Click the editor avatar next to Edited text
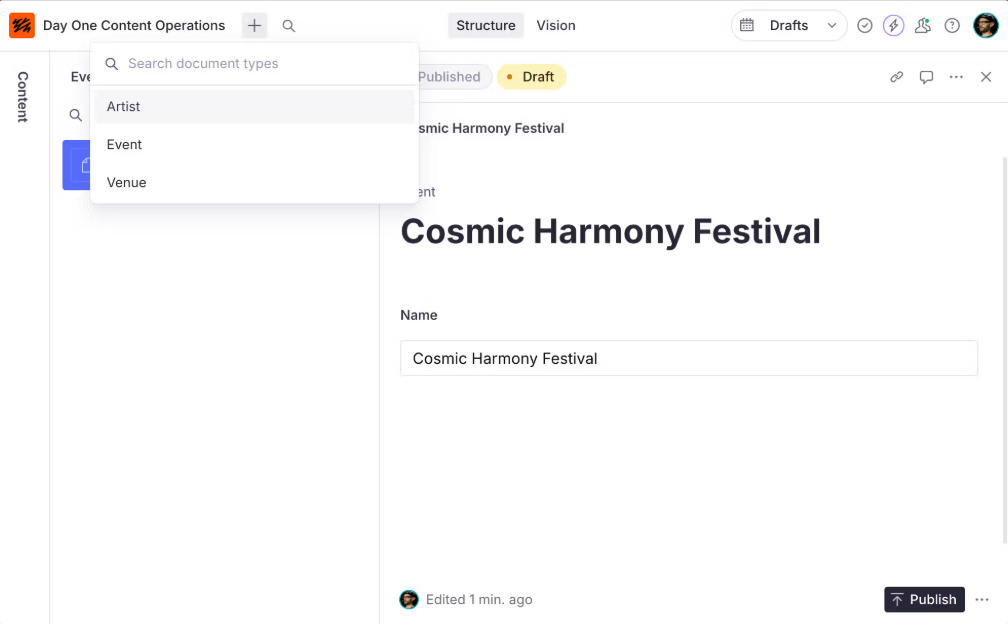The image size is (1008, 624). tap(409, 600)
